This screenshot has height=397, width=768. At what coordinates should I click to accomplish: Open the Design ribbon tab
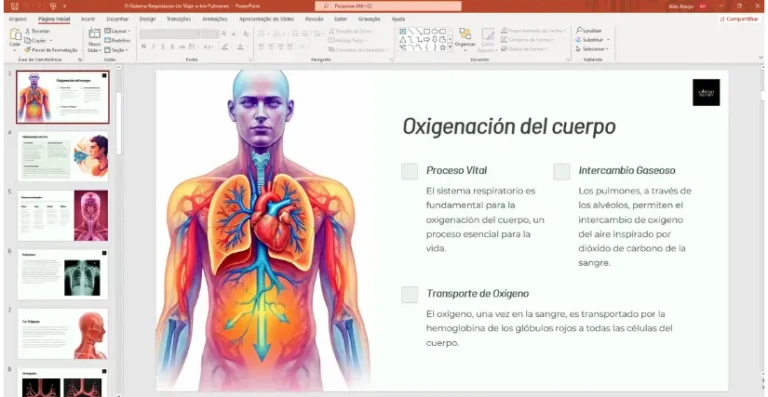[x=147, y=19]
